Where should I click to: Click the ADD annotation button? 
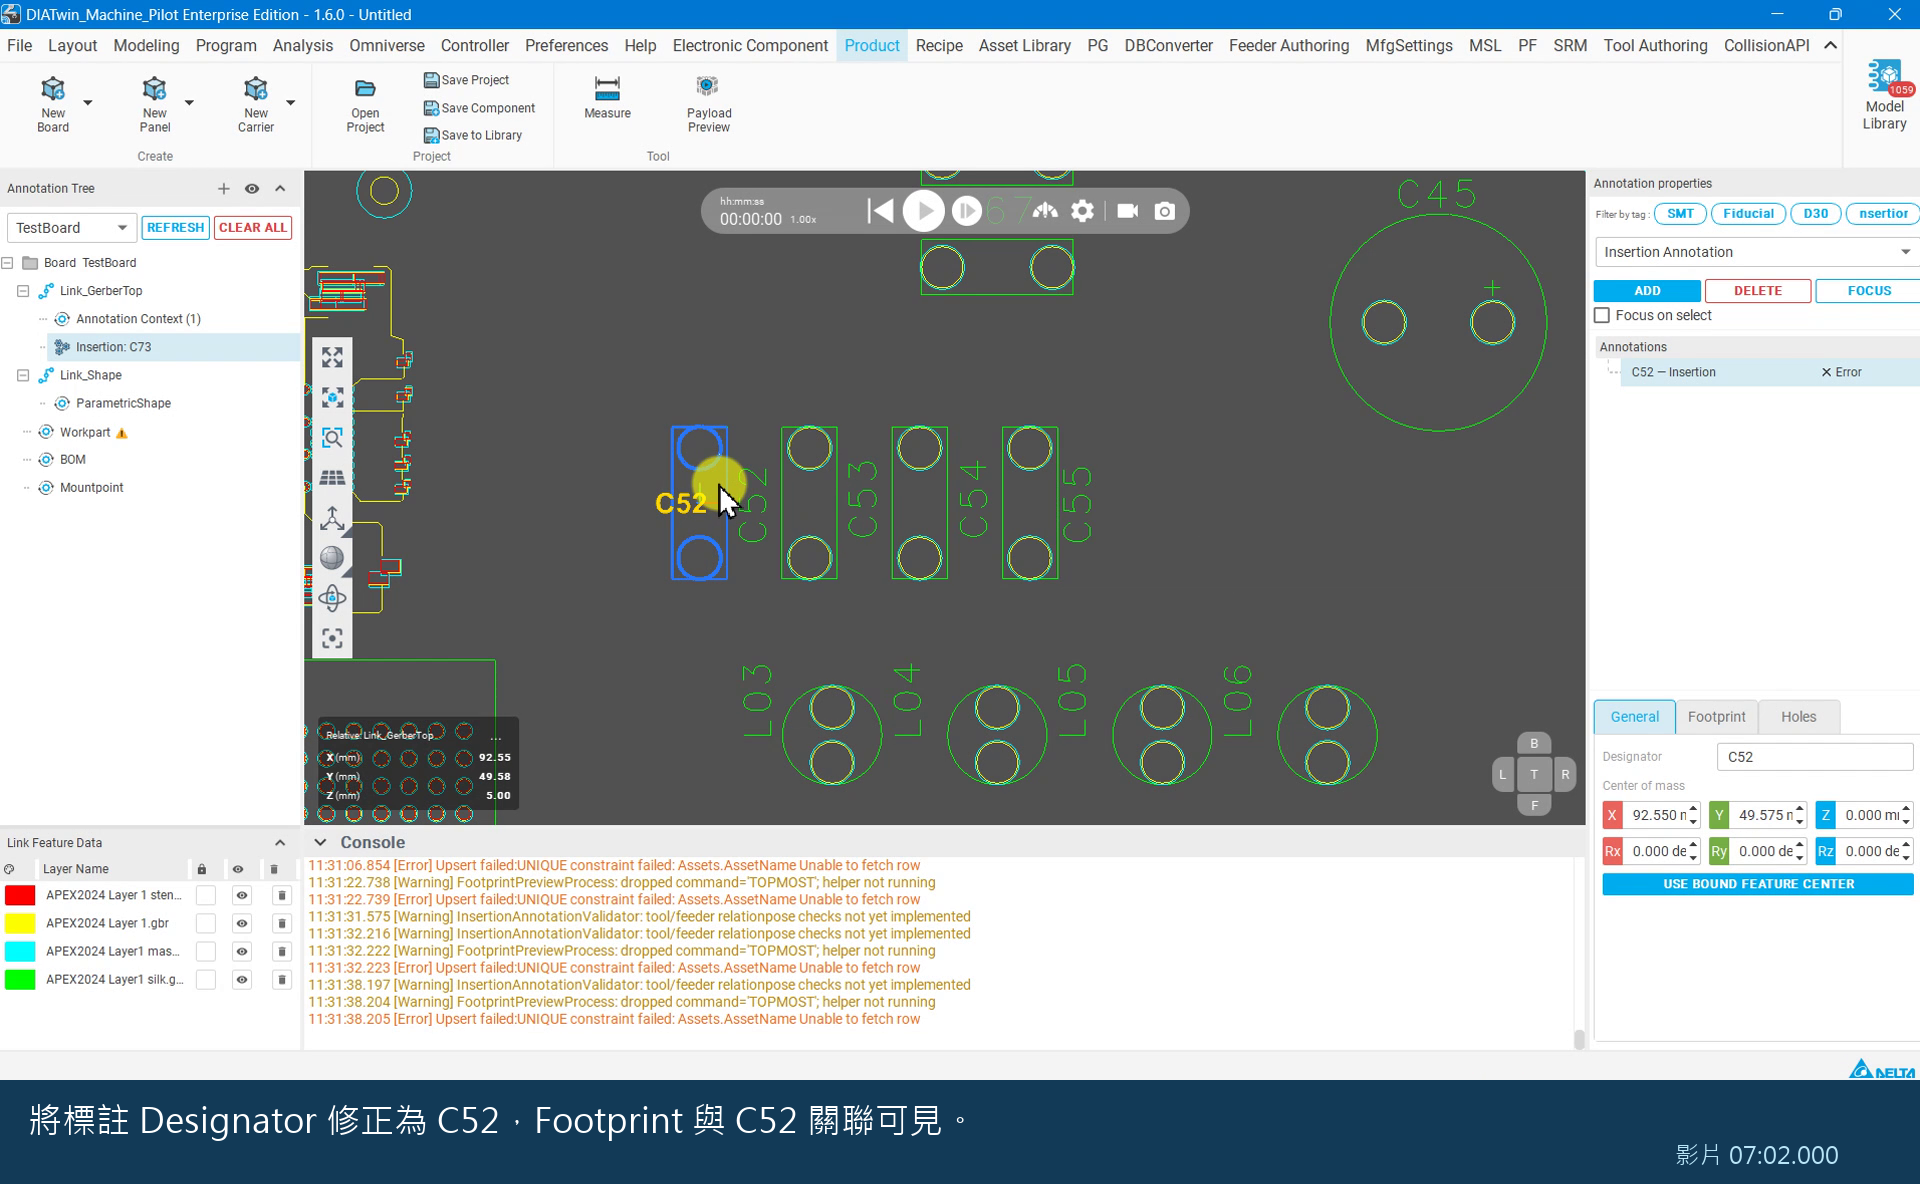click(x=1647, y=291)
